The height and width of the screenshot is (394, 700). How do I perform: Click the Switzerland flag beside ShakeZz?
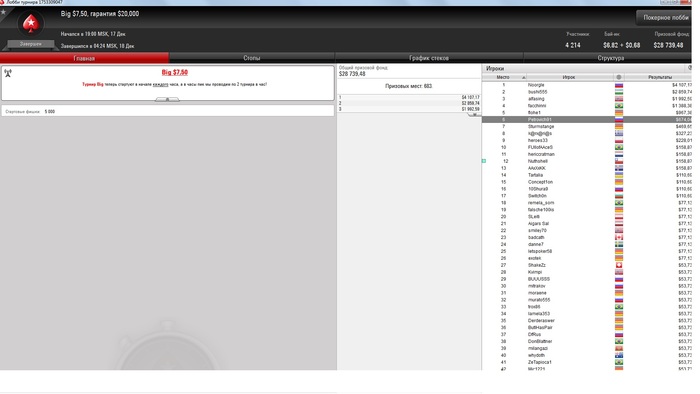click(619, 265)
